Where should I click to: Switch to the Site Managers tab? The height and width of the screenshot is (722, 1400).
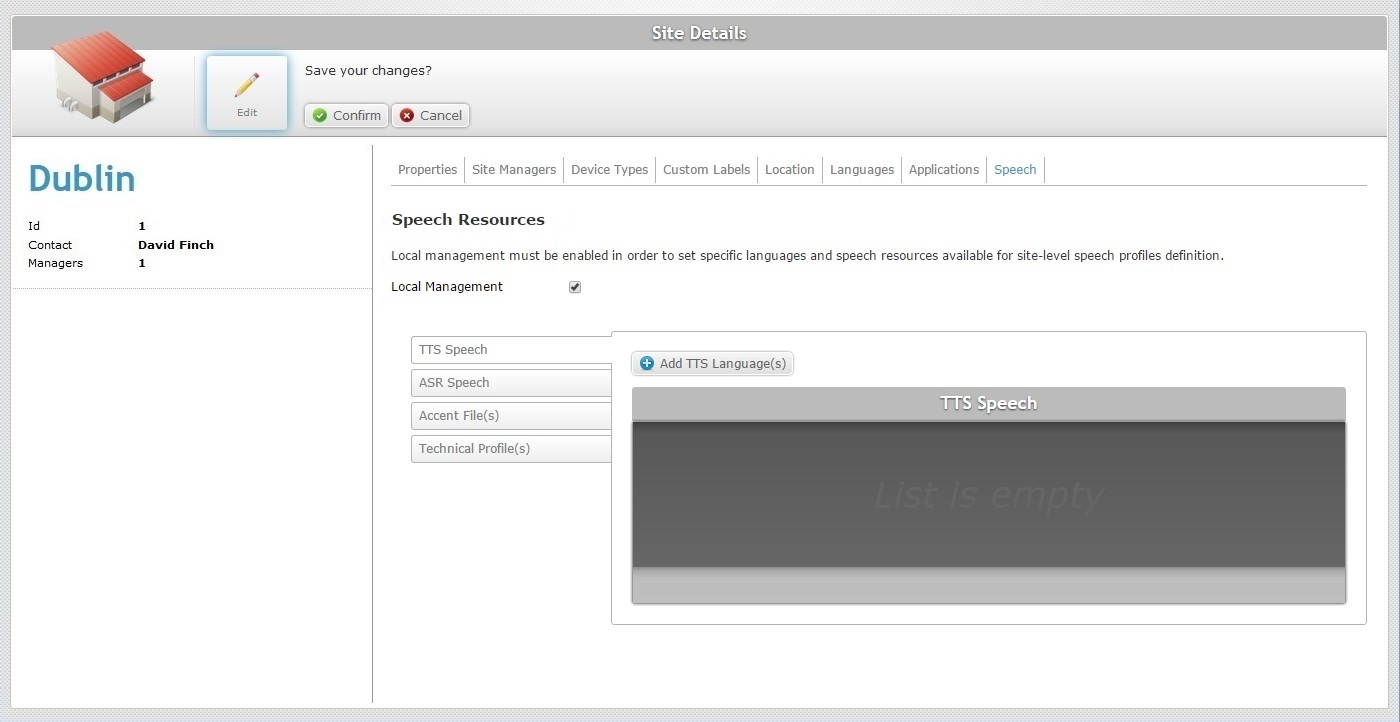tap(514, 170)
